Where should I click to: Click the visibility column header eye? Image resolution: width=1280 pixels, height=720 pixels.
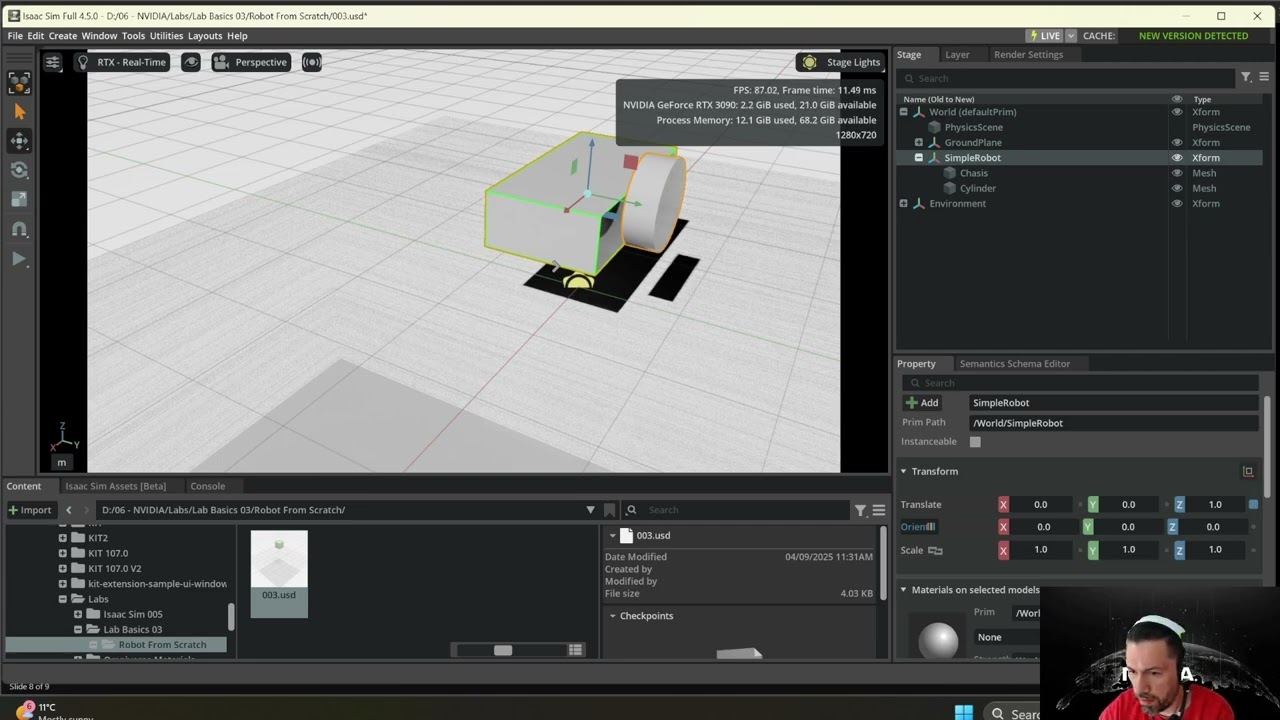tap(1176, 99)
